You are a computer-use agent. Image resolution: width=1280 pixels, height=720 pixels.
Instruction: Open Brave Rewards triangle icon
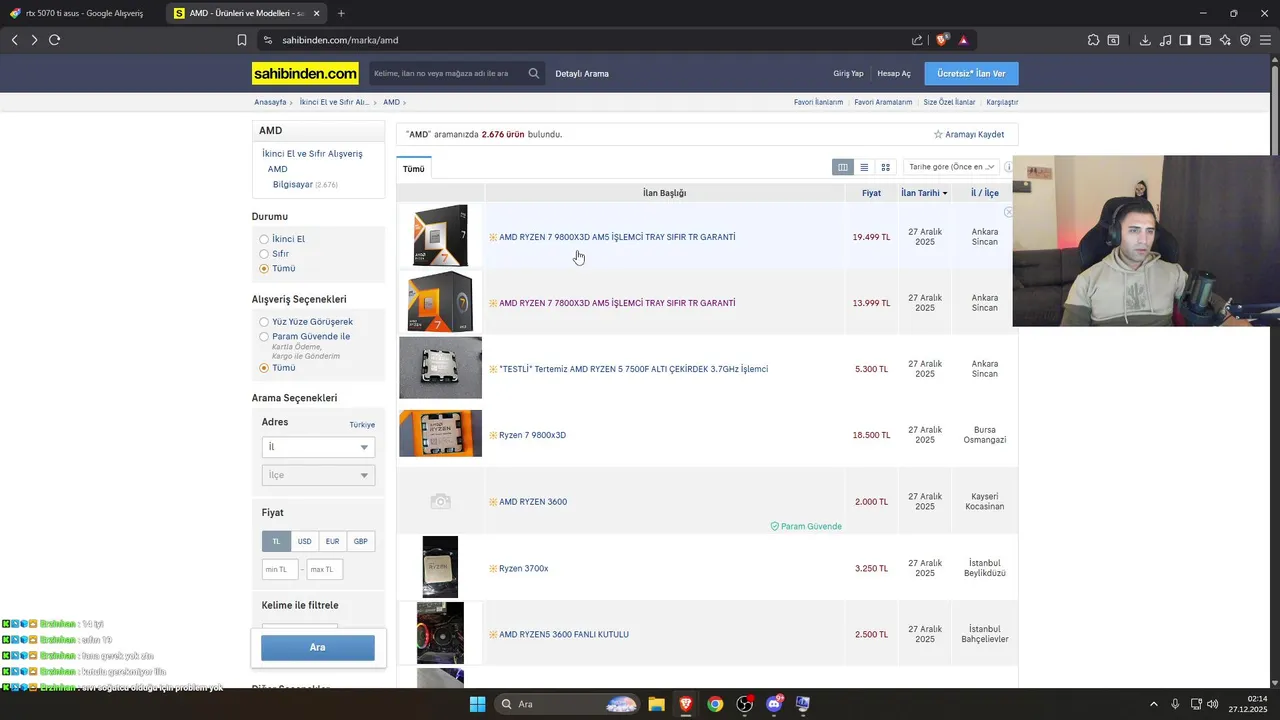tap(963, 40)
